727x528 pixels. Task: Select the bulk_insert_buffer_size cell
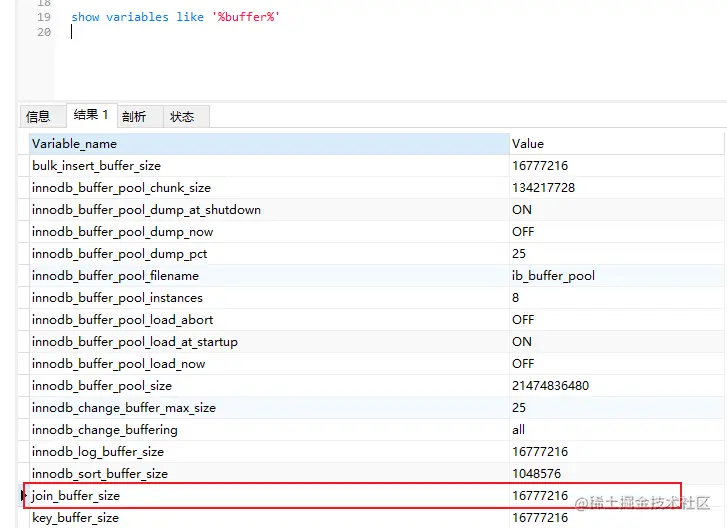pyautogui.click(x=269, y=165)
